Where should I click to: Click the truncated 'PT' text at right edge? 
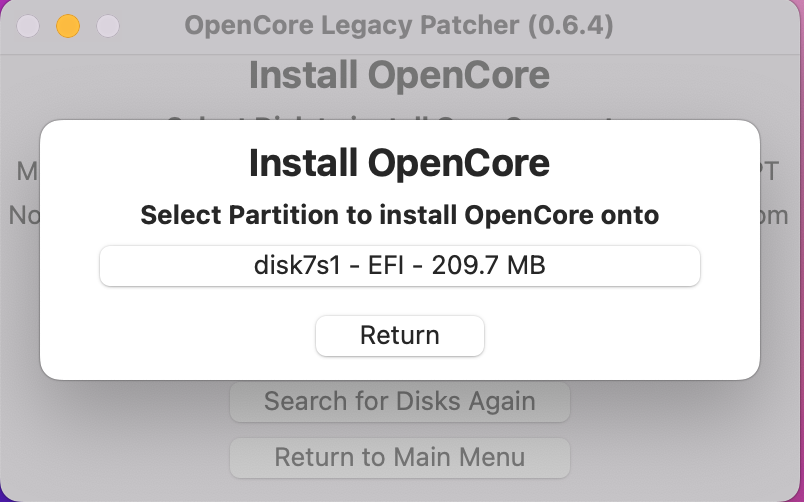(x=771, y=172)
